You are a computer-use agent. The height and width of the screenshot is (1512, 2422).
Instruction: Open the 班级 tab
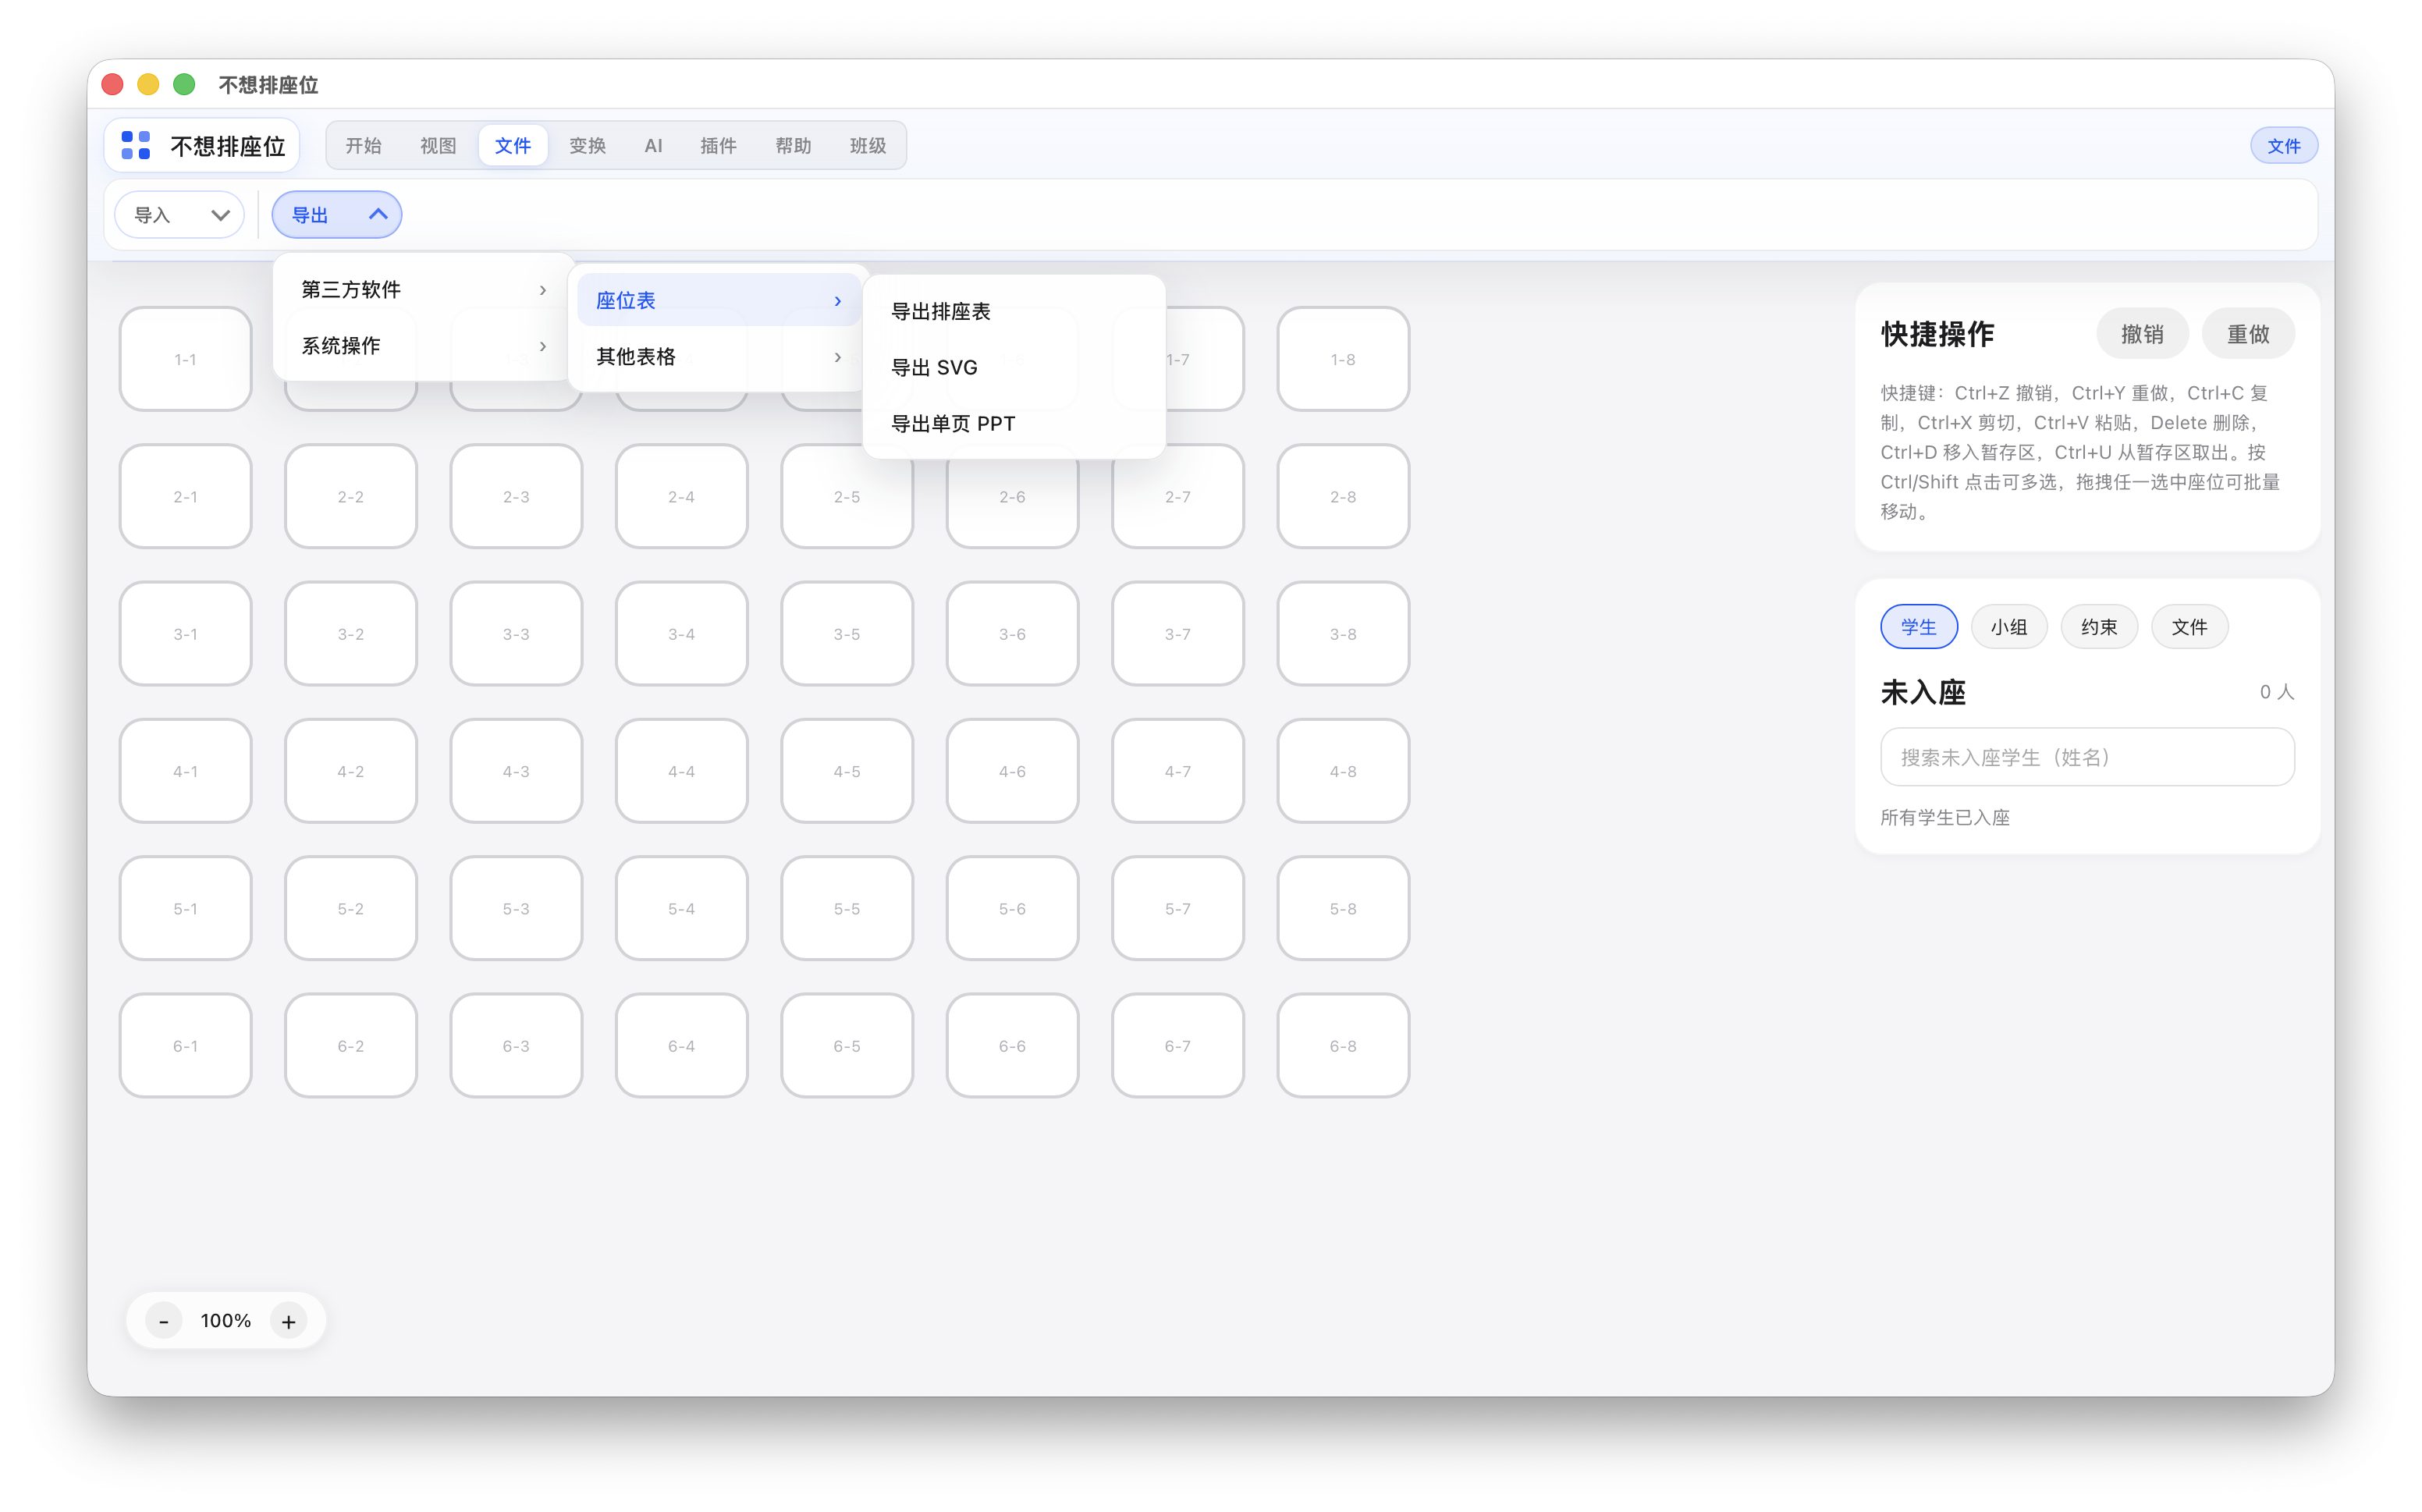[x=868, y=146]
